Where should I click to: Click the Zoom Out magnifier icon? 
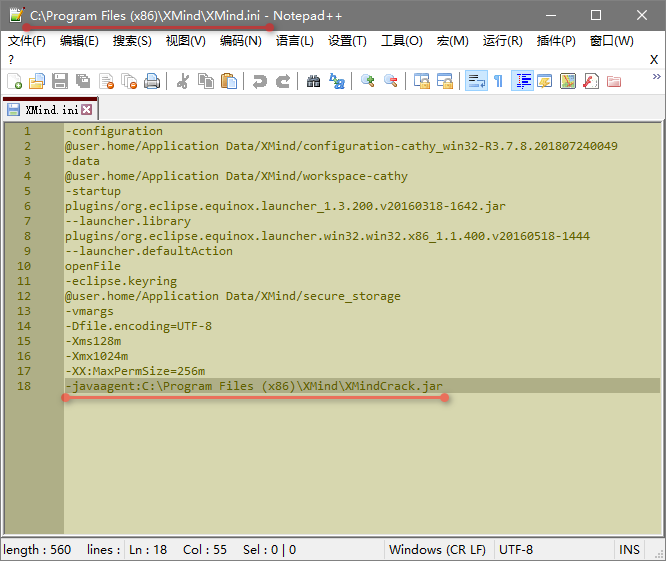click(391, 81)
